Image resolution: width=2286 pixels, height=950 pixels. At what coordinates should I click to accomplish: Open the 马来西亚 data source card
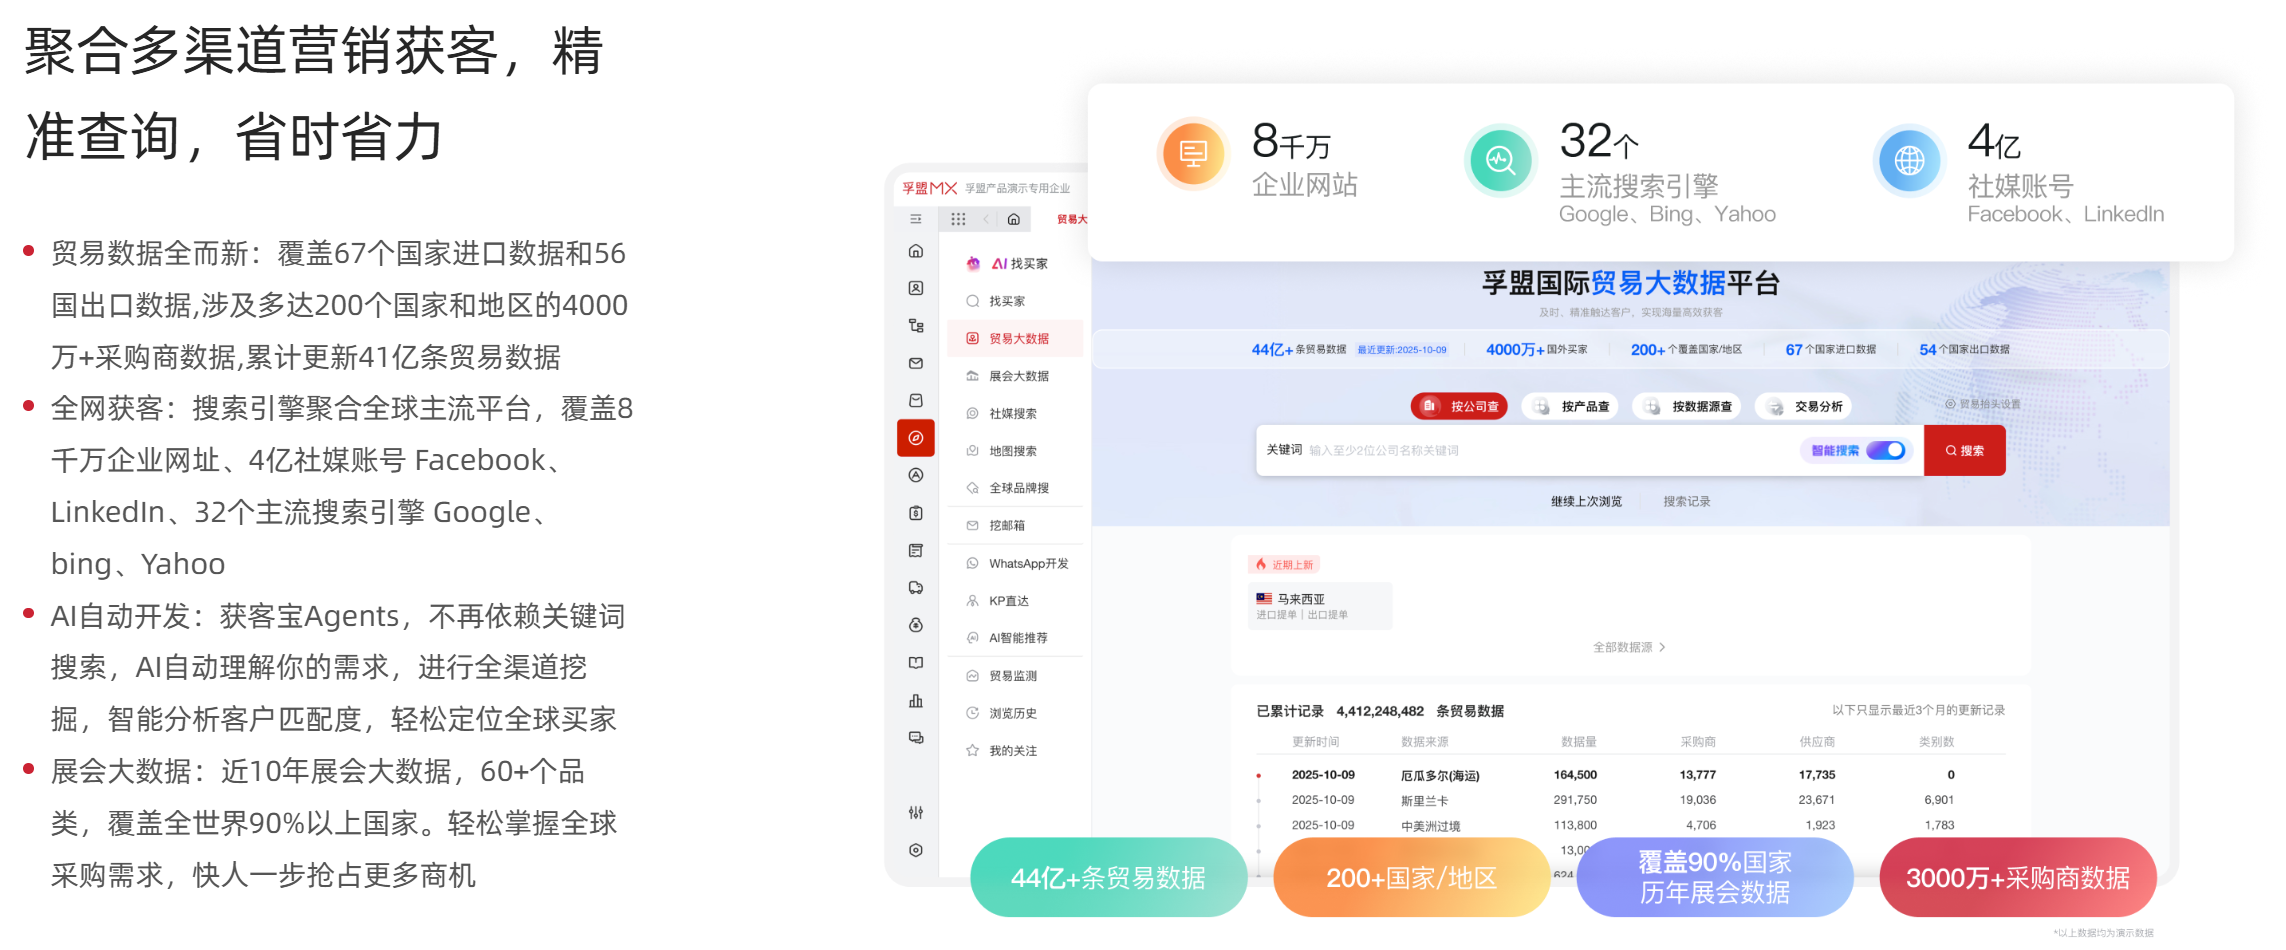[1320, 606]
